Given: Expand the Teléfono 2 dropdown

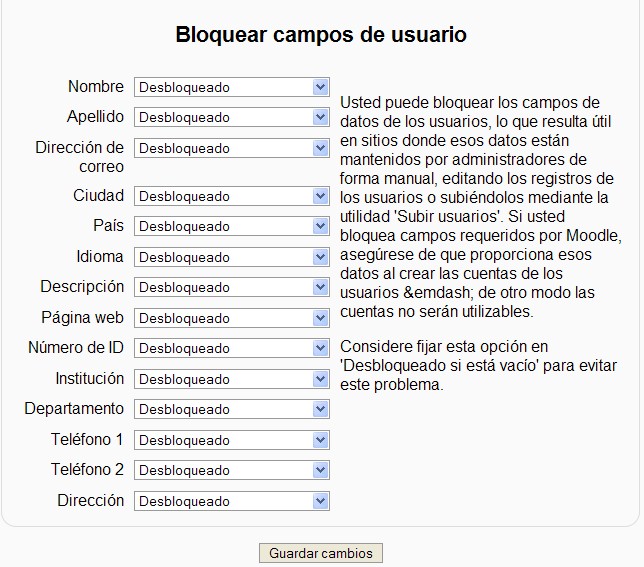Looking at the screenshot, I should 231,470.
